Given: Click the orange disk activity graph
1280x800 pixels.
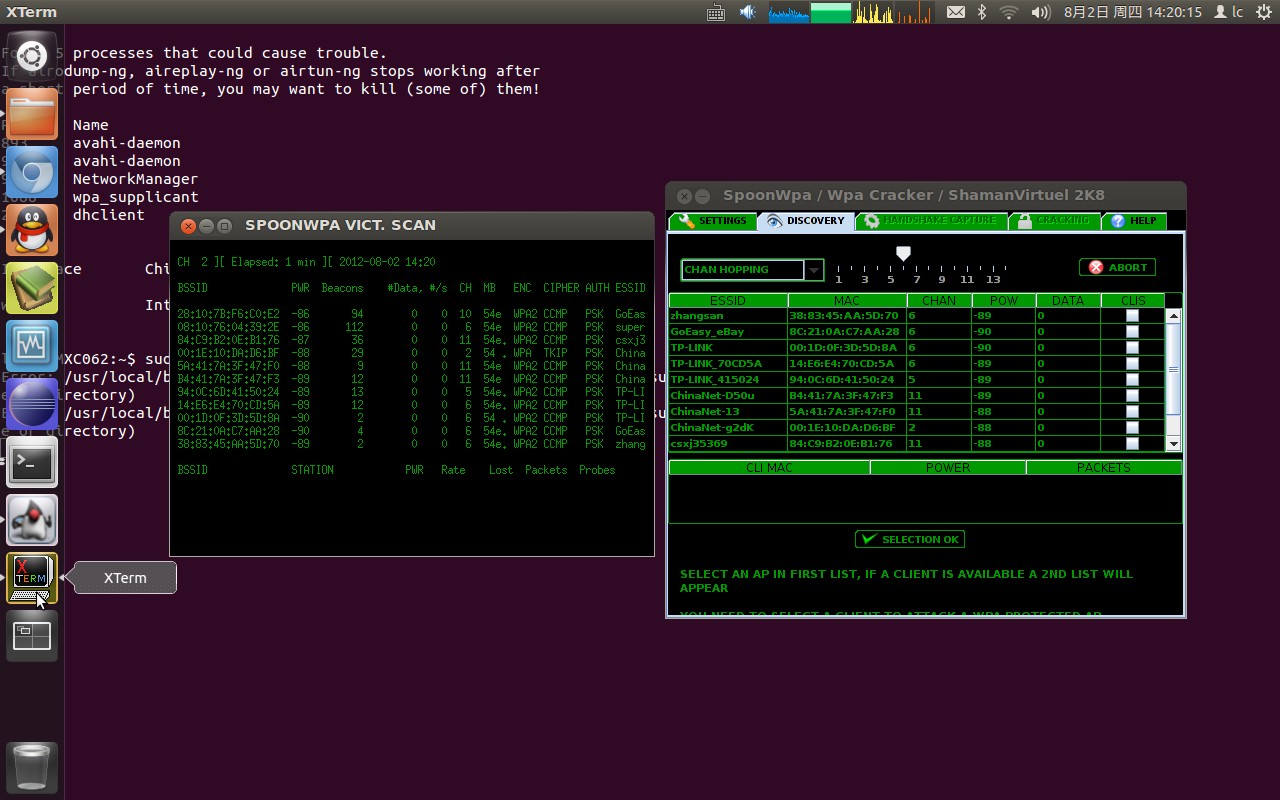Looking at the screenshot, I should [x=915, y=12].
